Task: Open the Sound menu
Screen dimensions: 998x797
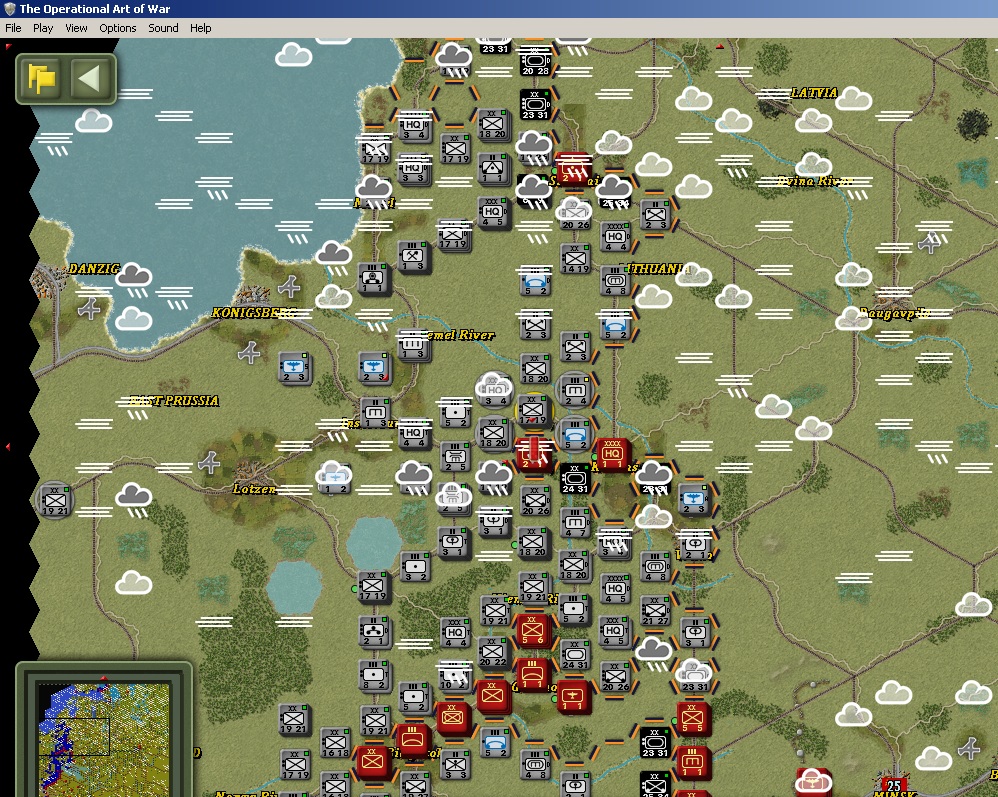Action: tap(164, 28)
